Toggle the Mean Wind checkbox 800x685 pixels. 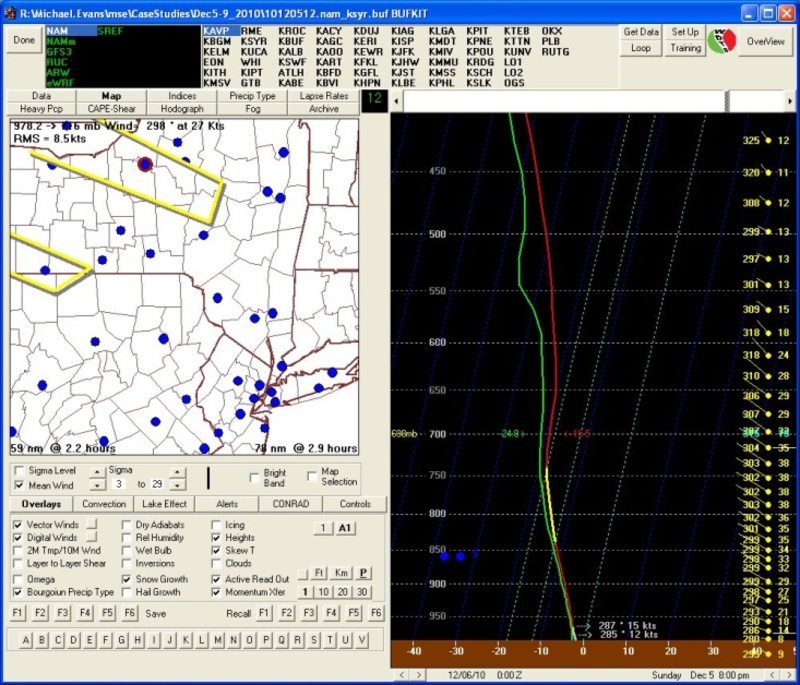[19, 485]
